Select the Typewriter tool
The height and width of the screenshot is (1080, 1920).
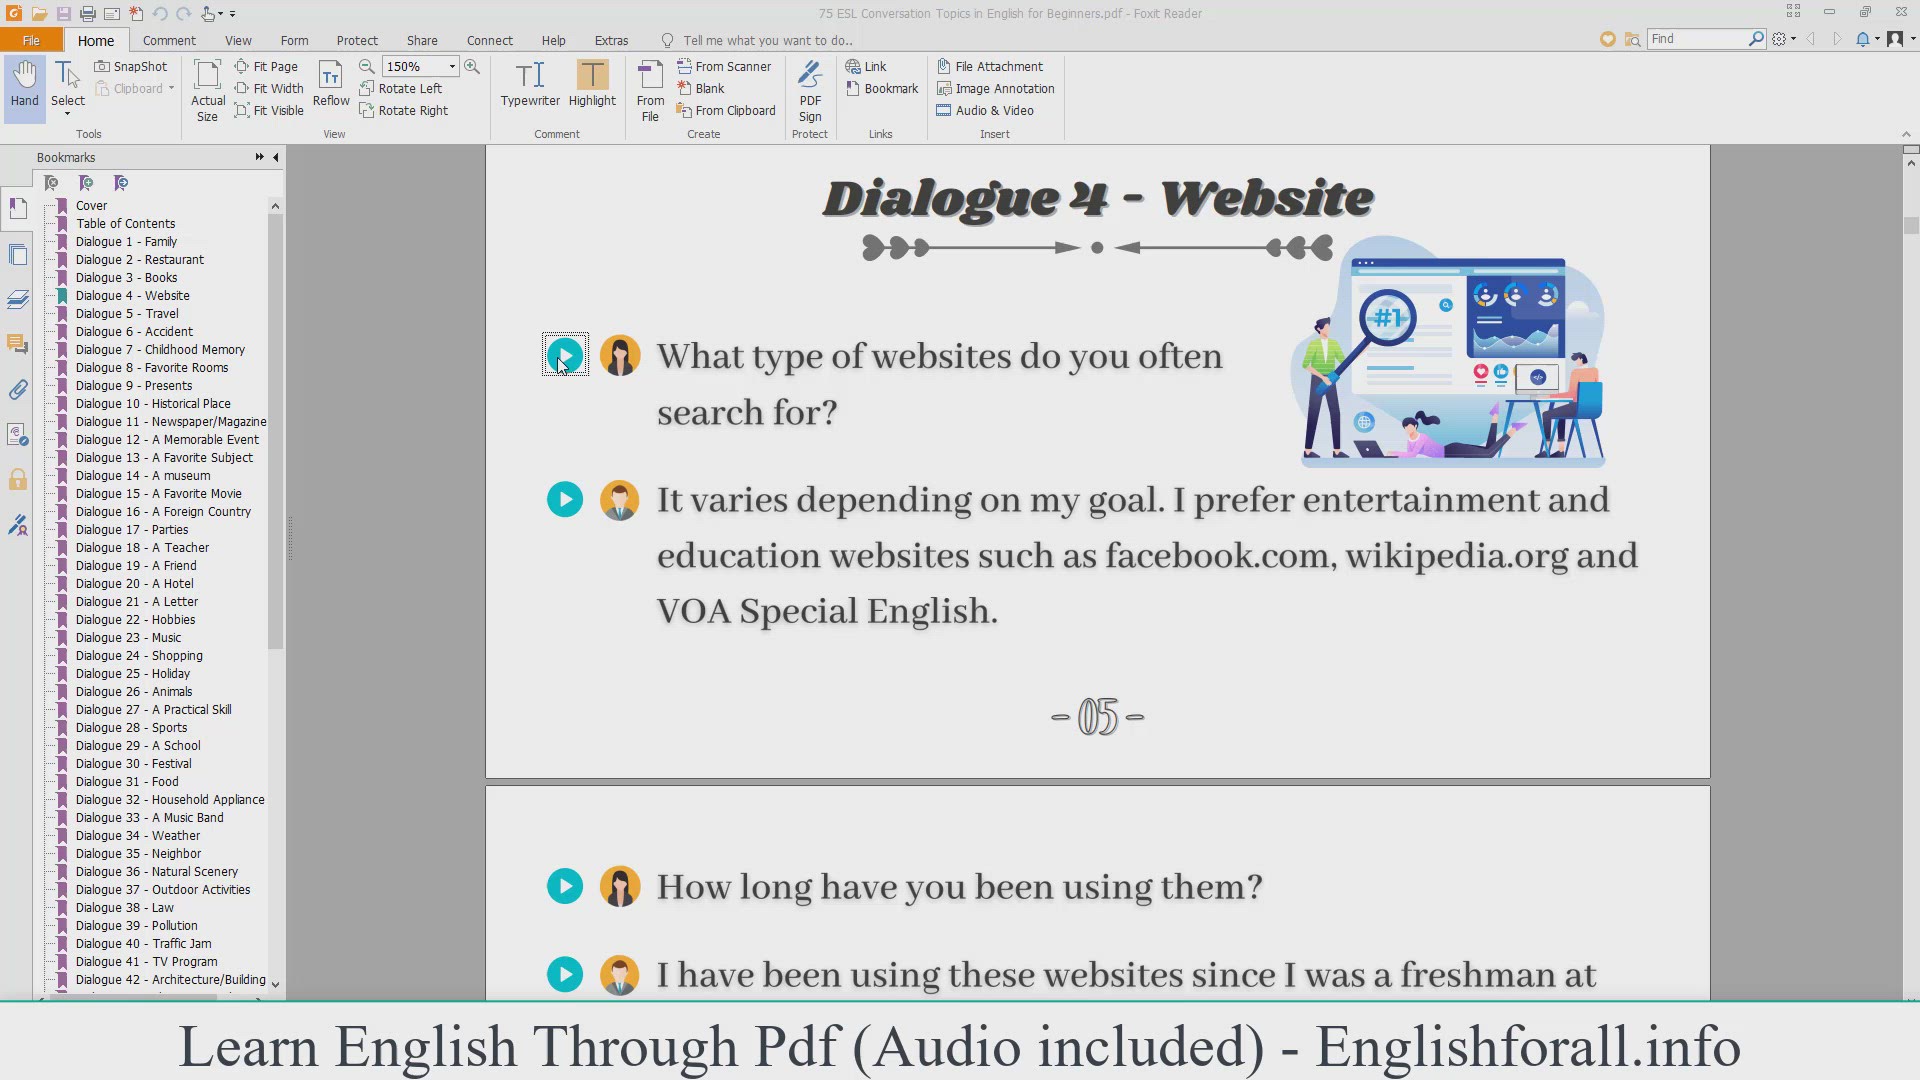click(x=530, y=84)
